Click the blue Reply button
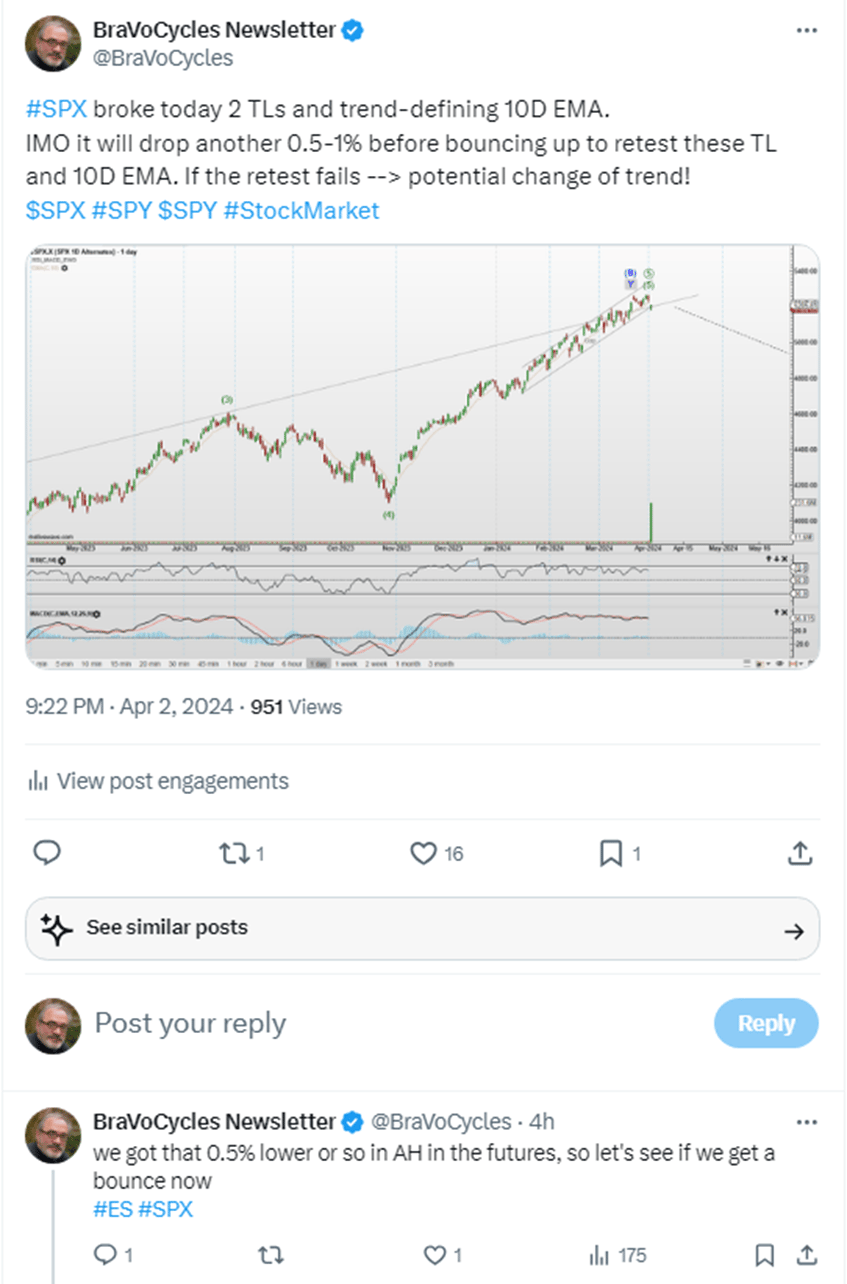The width and height of the screenshot is (847, 1284). [766, 1023]
